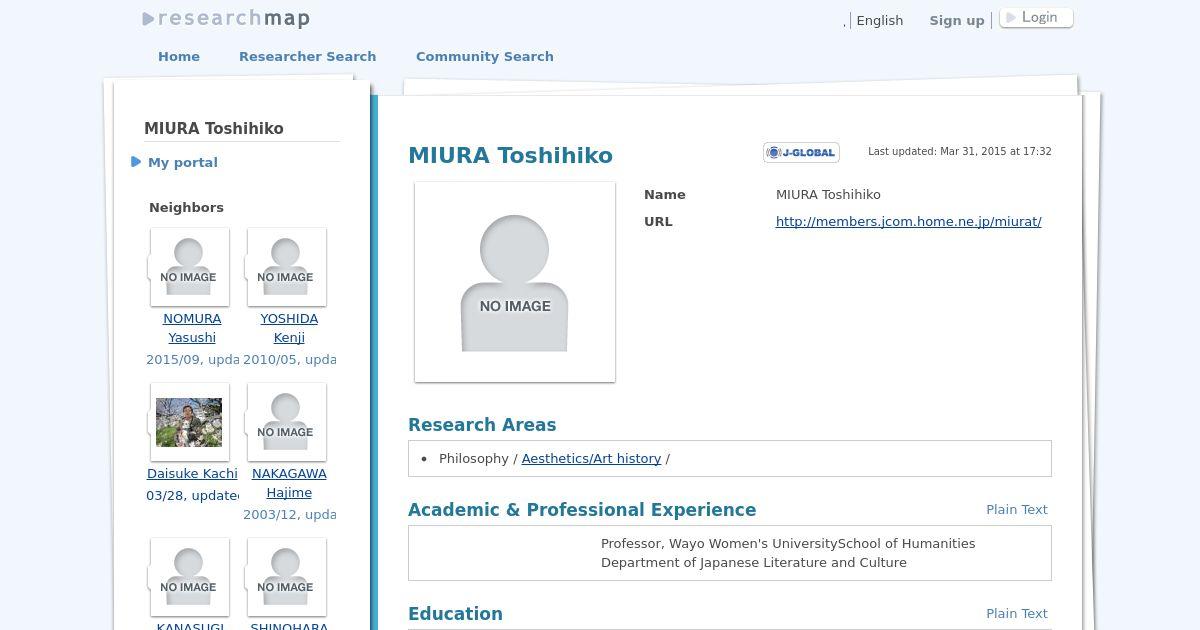
Task: Open the J-GLOBAL badge link
Action: [801, 152]
